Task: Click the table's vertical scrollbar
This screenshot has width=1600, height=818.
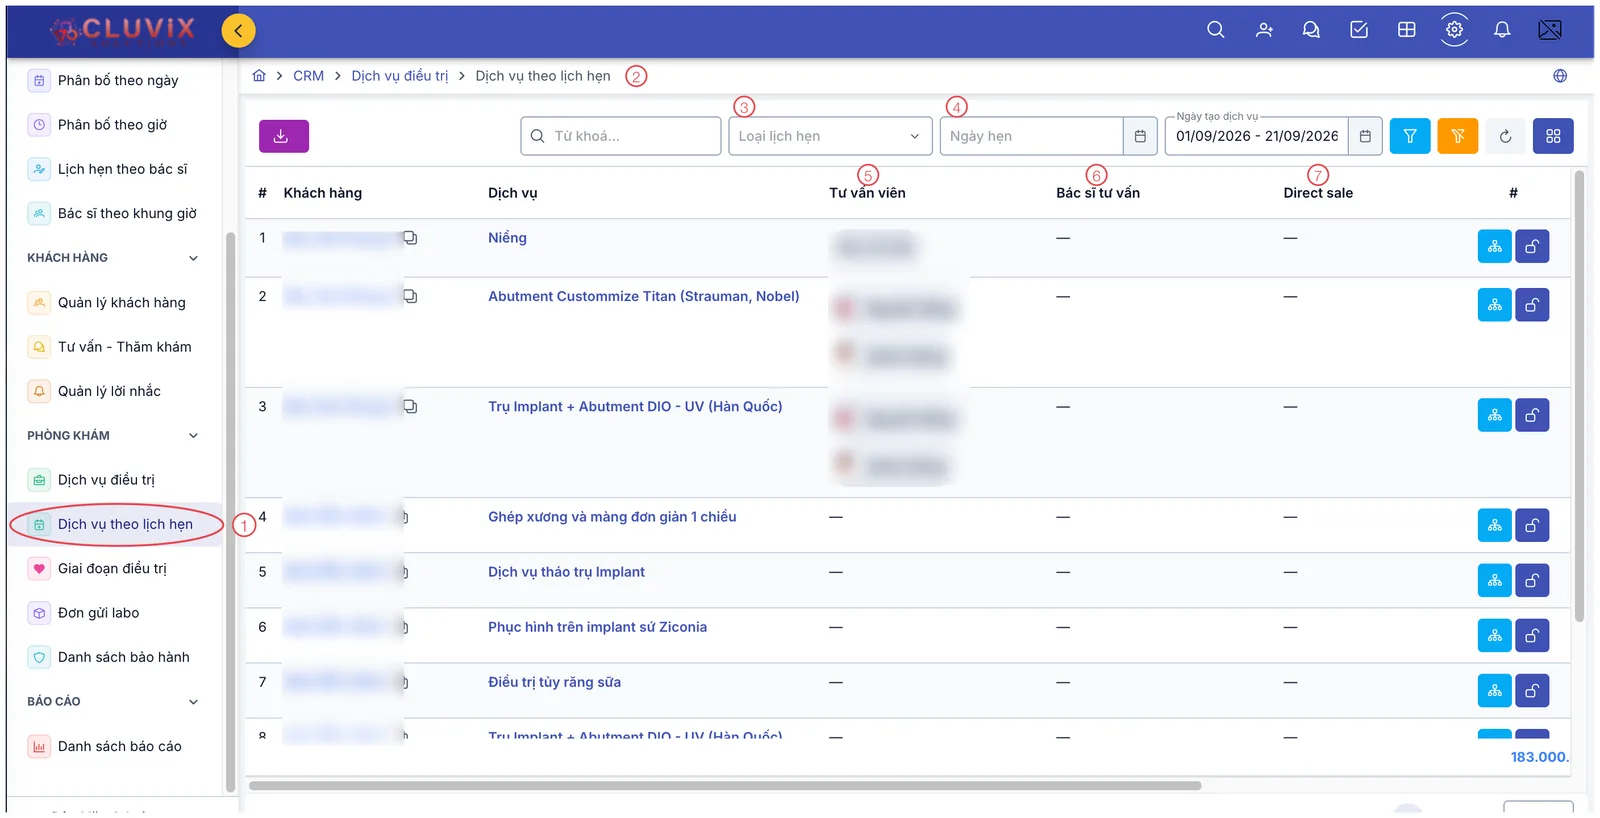Action: [x=1579, y=395]
